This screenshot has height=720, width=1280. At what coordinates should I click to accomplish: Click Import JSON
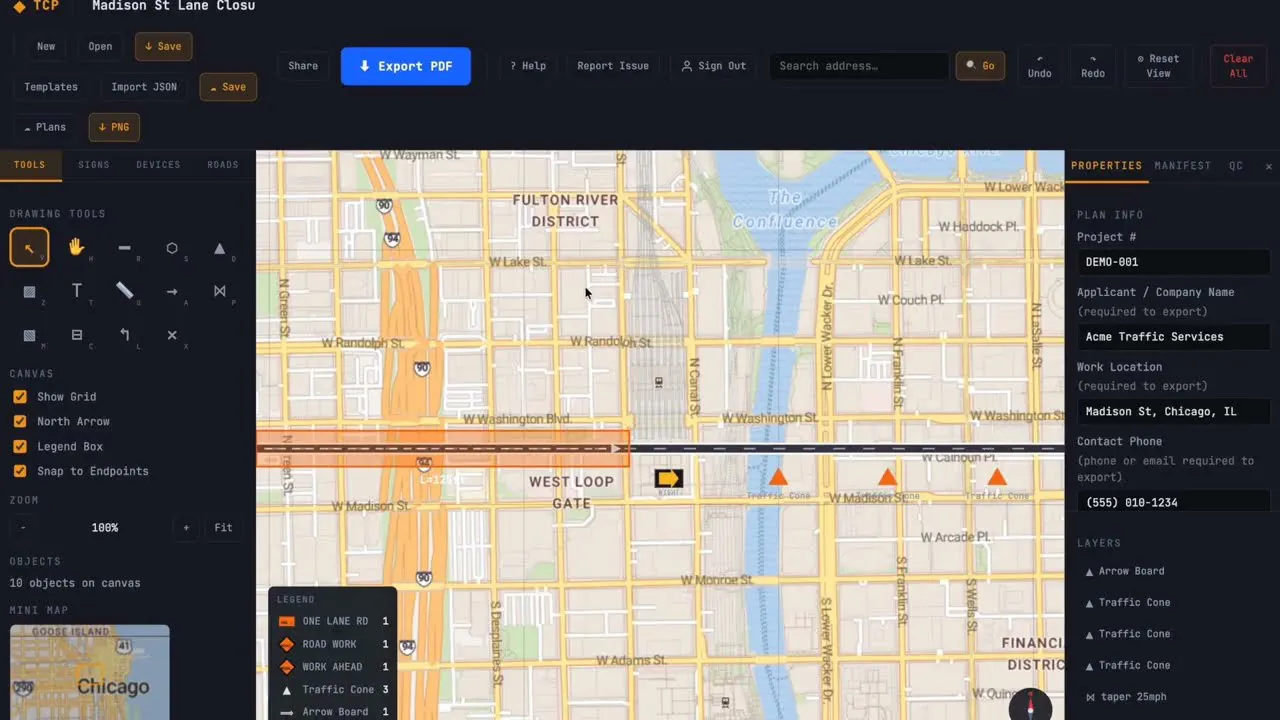coord(144,87)
